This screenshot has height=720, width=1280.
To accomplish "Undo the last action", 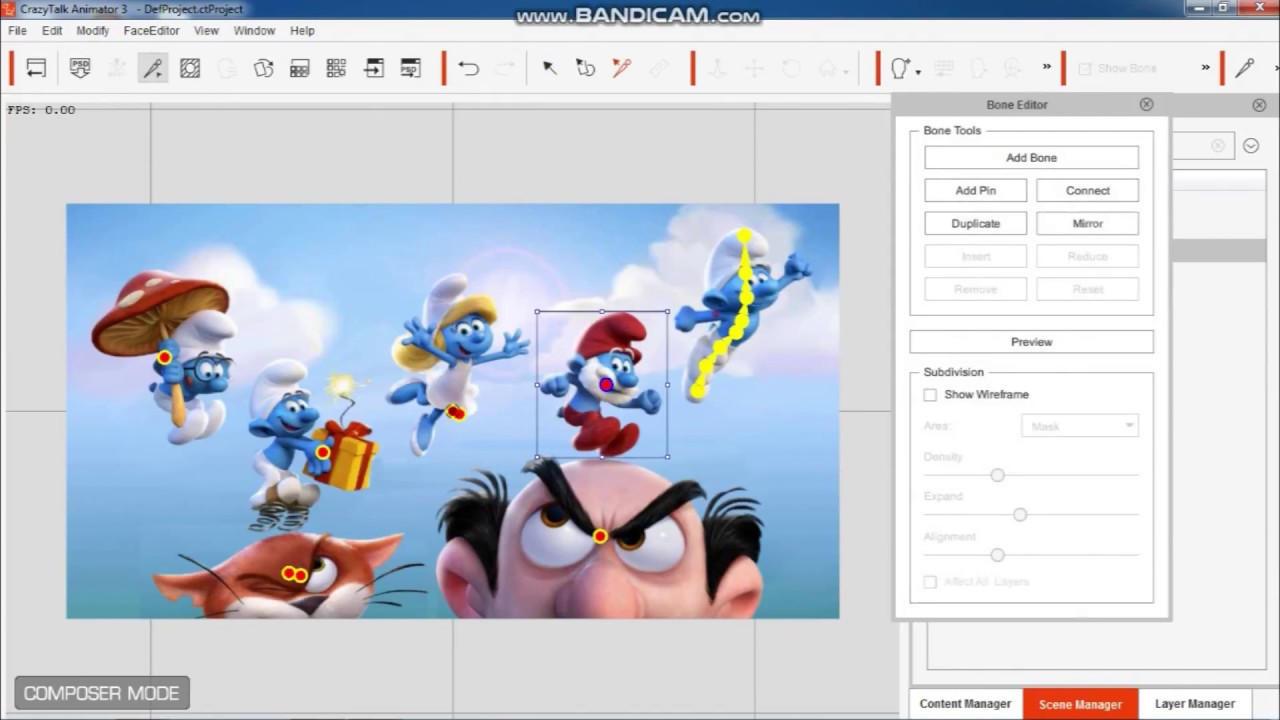I will (468, 68).
